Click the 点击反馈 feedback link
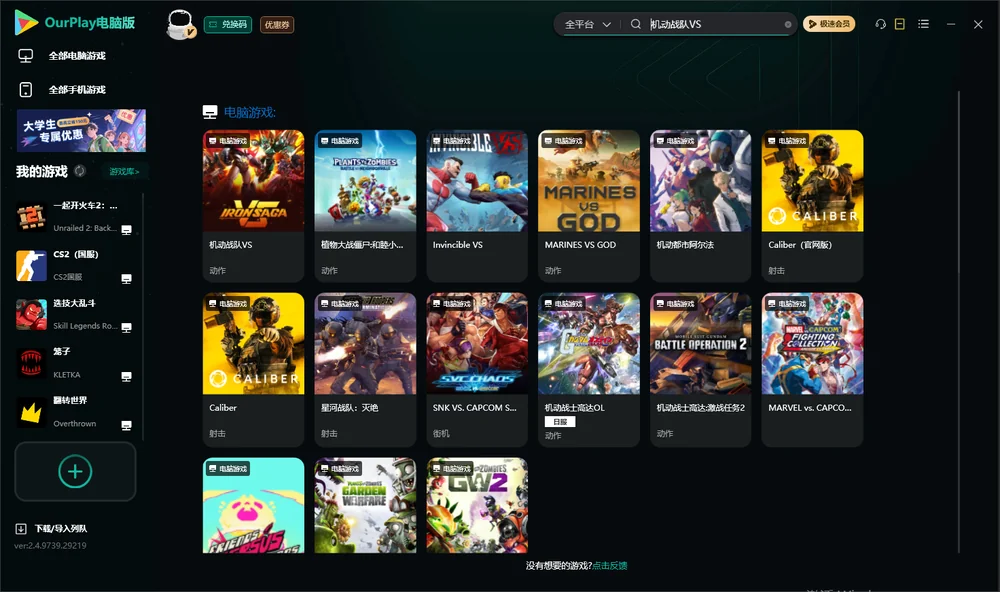This screenshot has width=1000, height=592. (x=610, y=565)
